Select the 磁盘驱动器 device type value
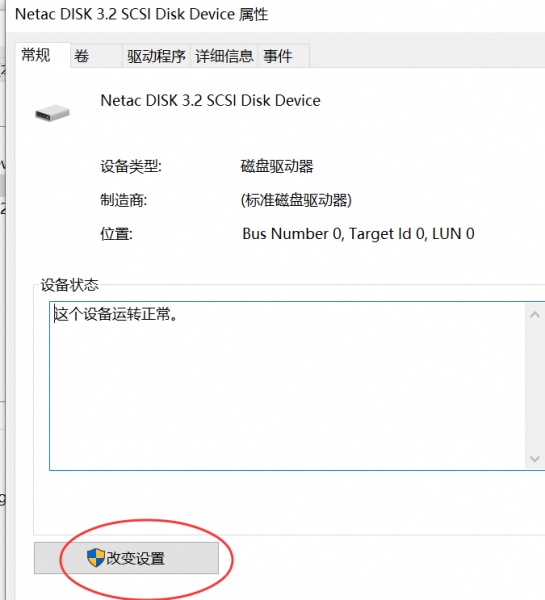Viewport: 545px width, 600px height. (x=277, y=166)
